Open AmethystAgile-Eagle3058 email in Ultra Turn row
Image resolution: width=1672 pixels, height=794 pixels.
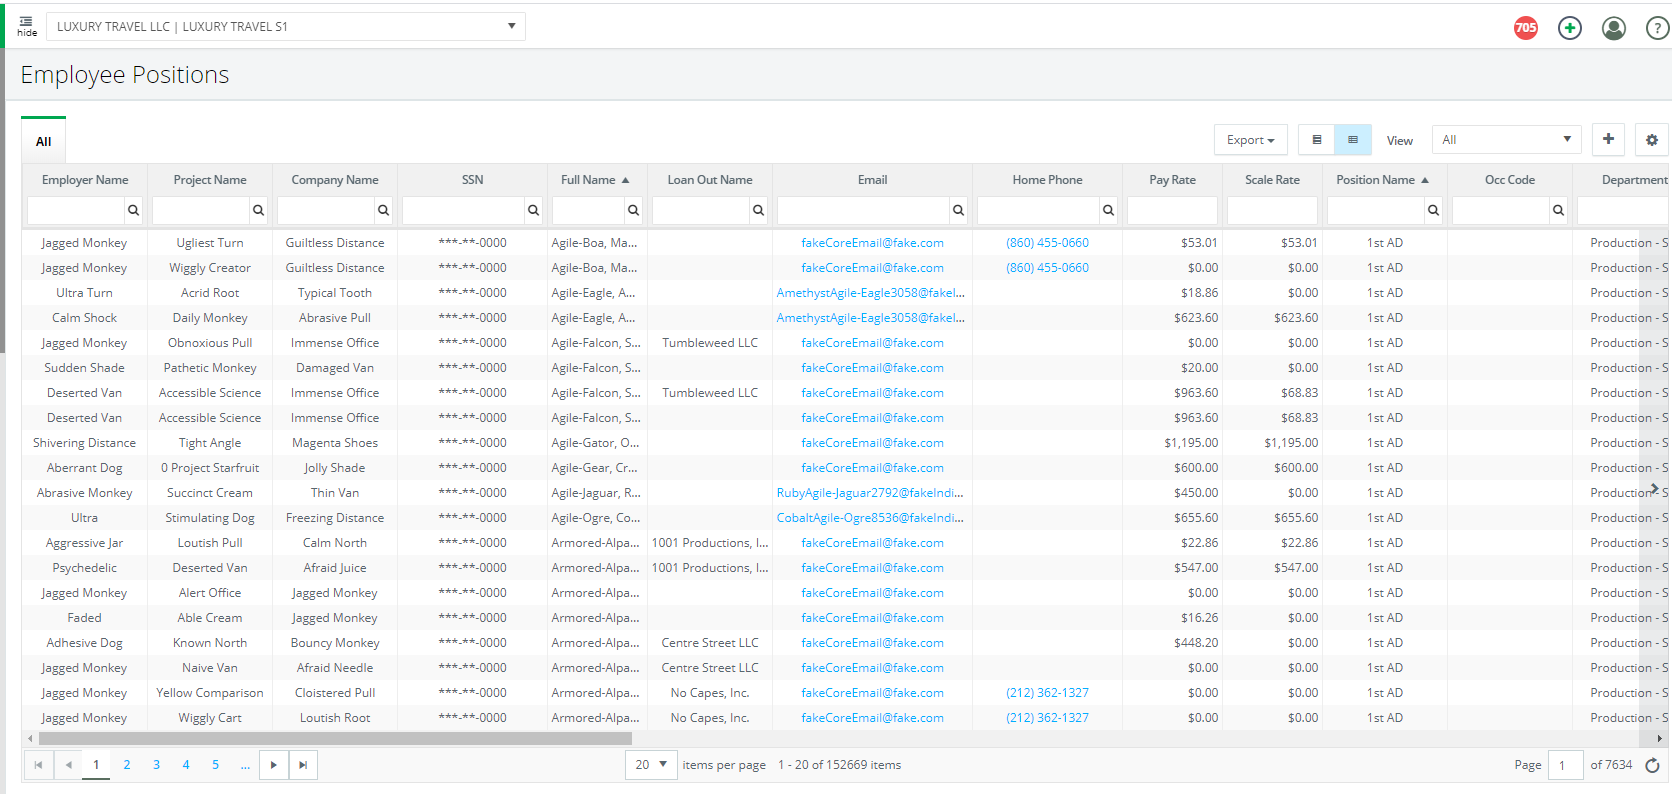click(871, 293)
